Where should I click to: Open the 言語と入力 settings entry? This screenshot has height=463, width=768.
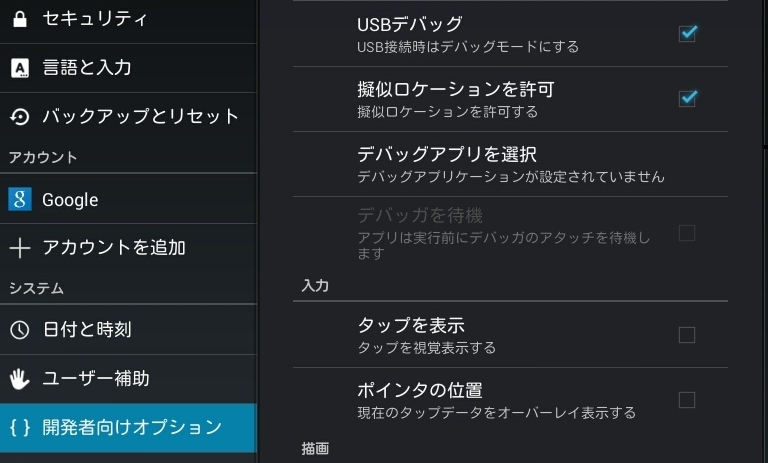click(87, 68)
